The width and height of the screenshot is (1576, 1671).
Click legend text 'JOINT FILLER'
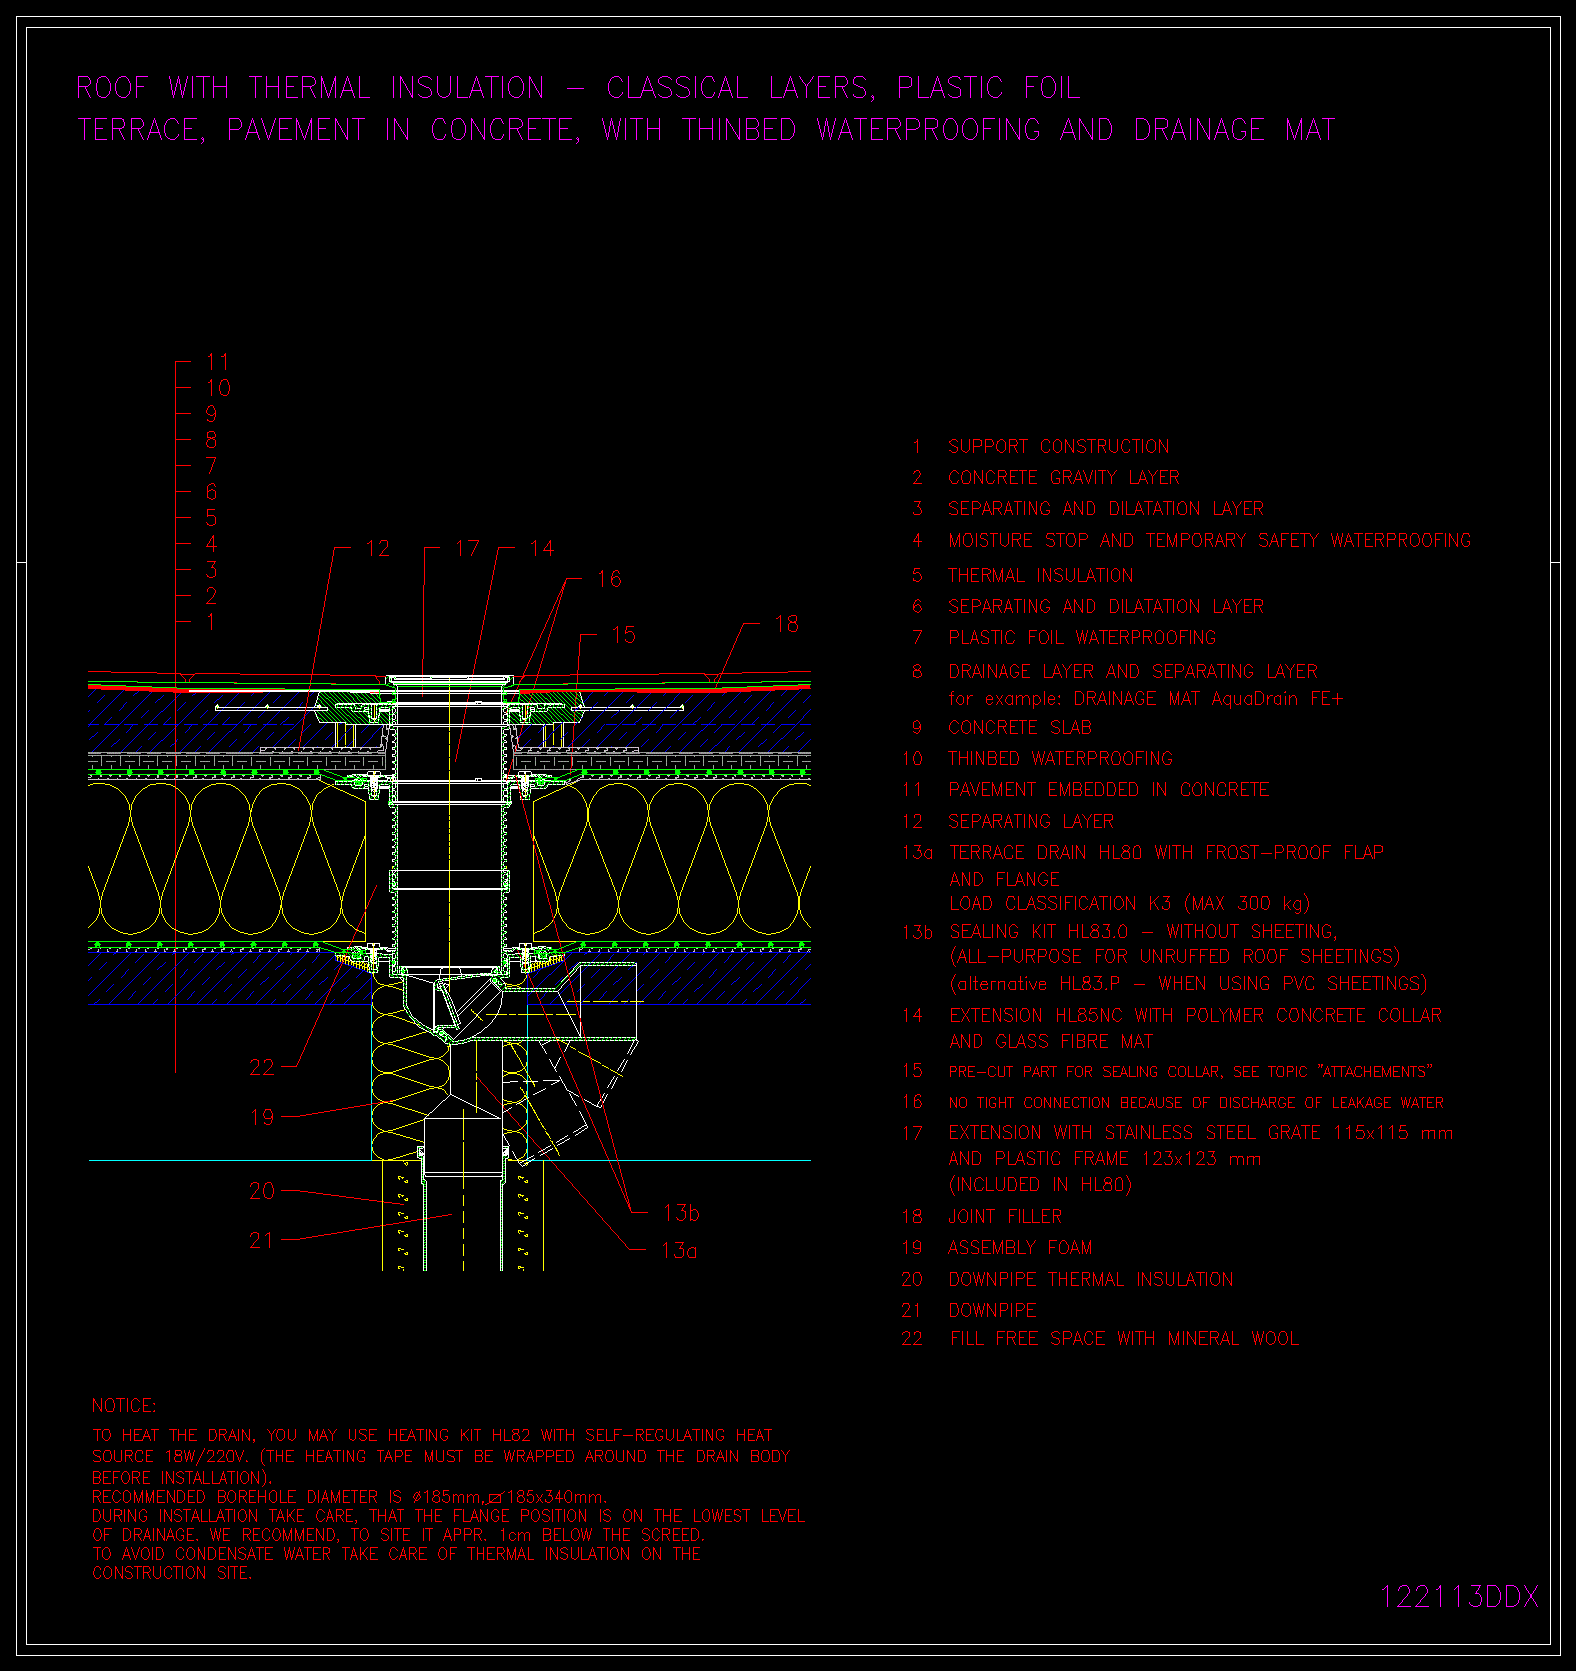1005,1217
